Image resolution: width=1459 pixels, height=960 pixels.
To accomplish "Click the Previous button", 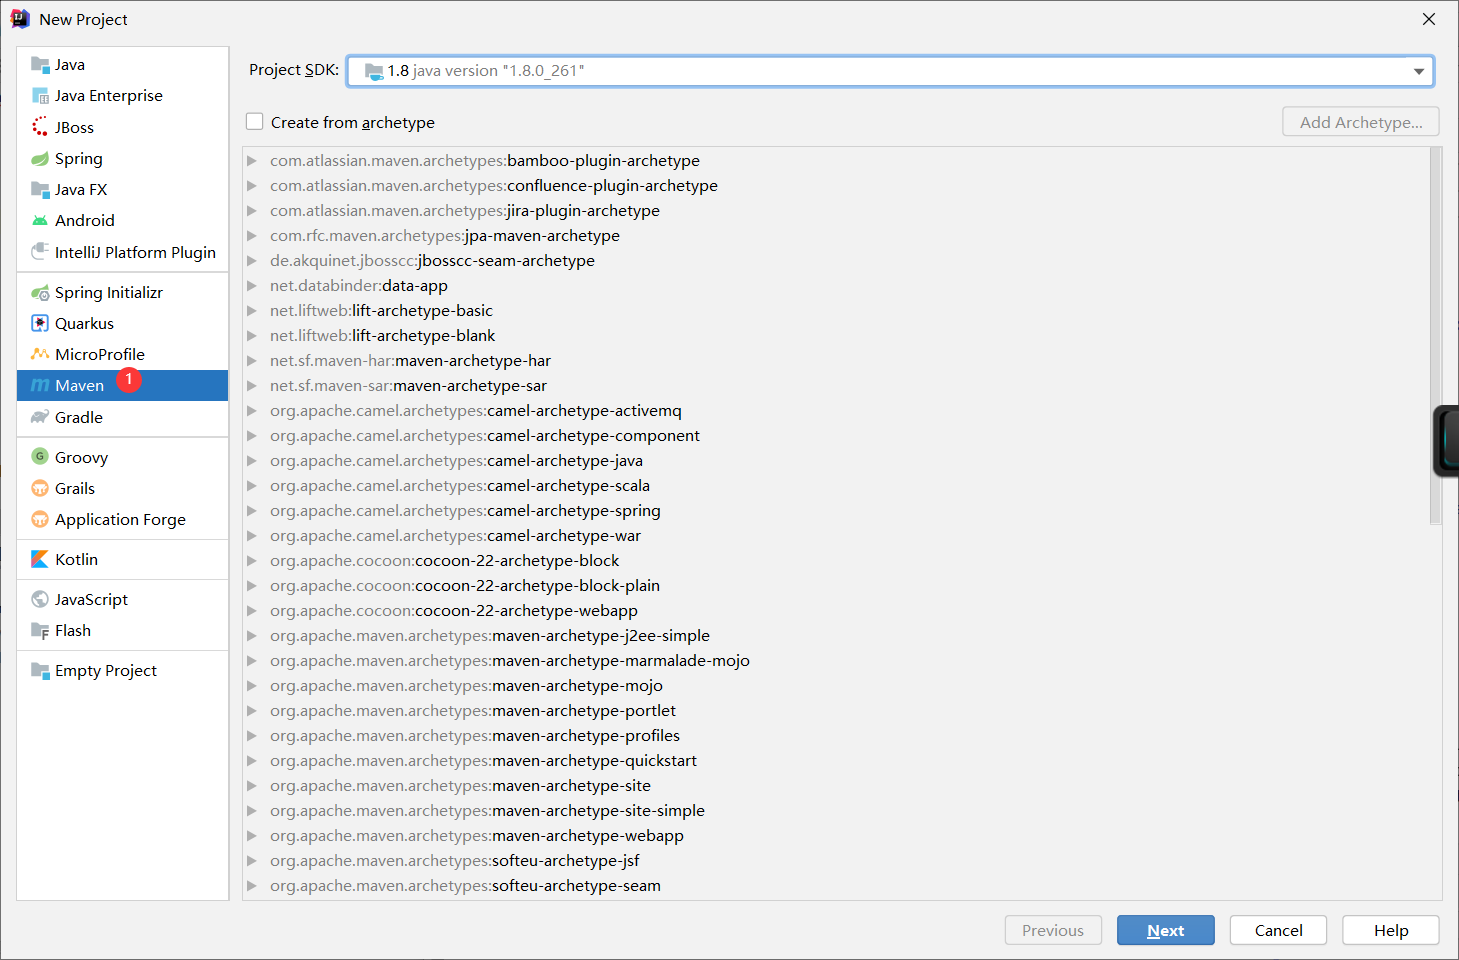I will point(1053,930).
